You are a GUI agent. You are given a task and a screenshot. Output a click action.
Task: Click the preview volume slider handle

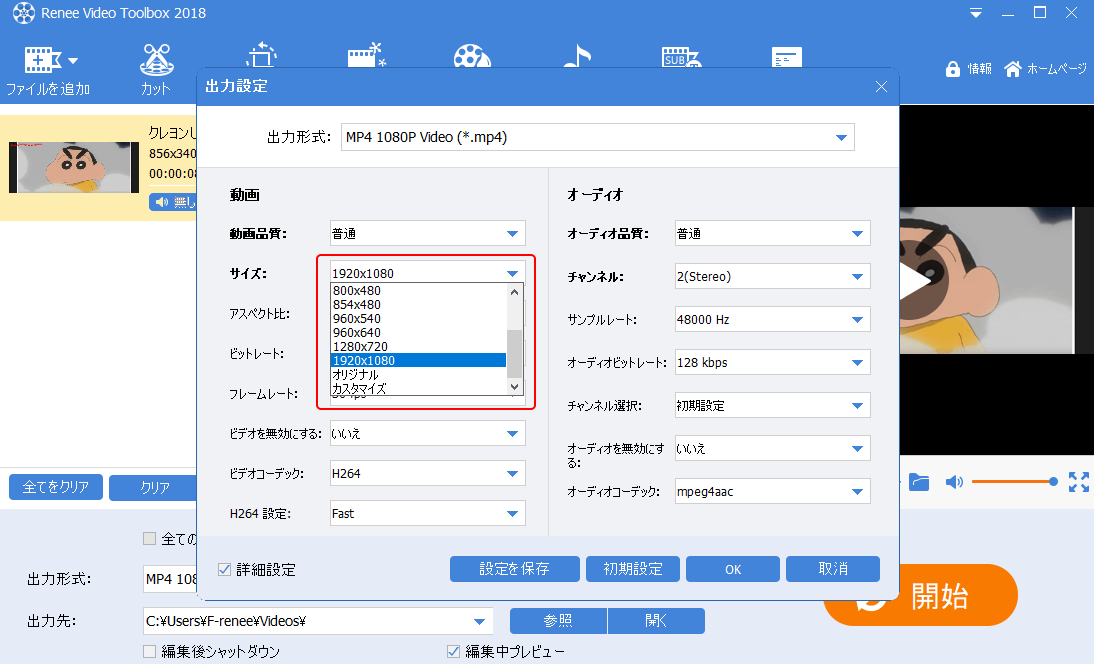coord(1053,481)
